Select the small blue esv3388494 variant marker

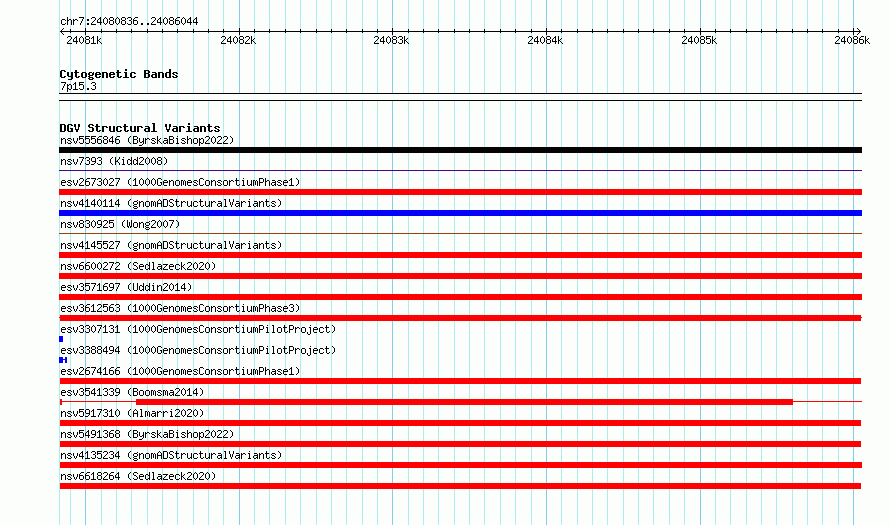point(63,360)
